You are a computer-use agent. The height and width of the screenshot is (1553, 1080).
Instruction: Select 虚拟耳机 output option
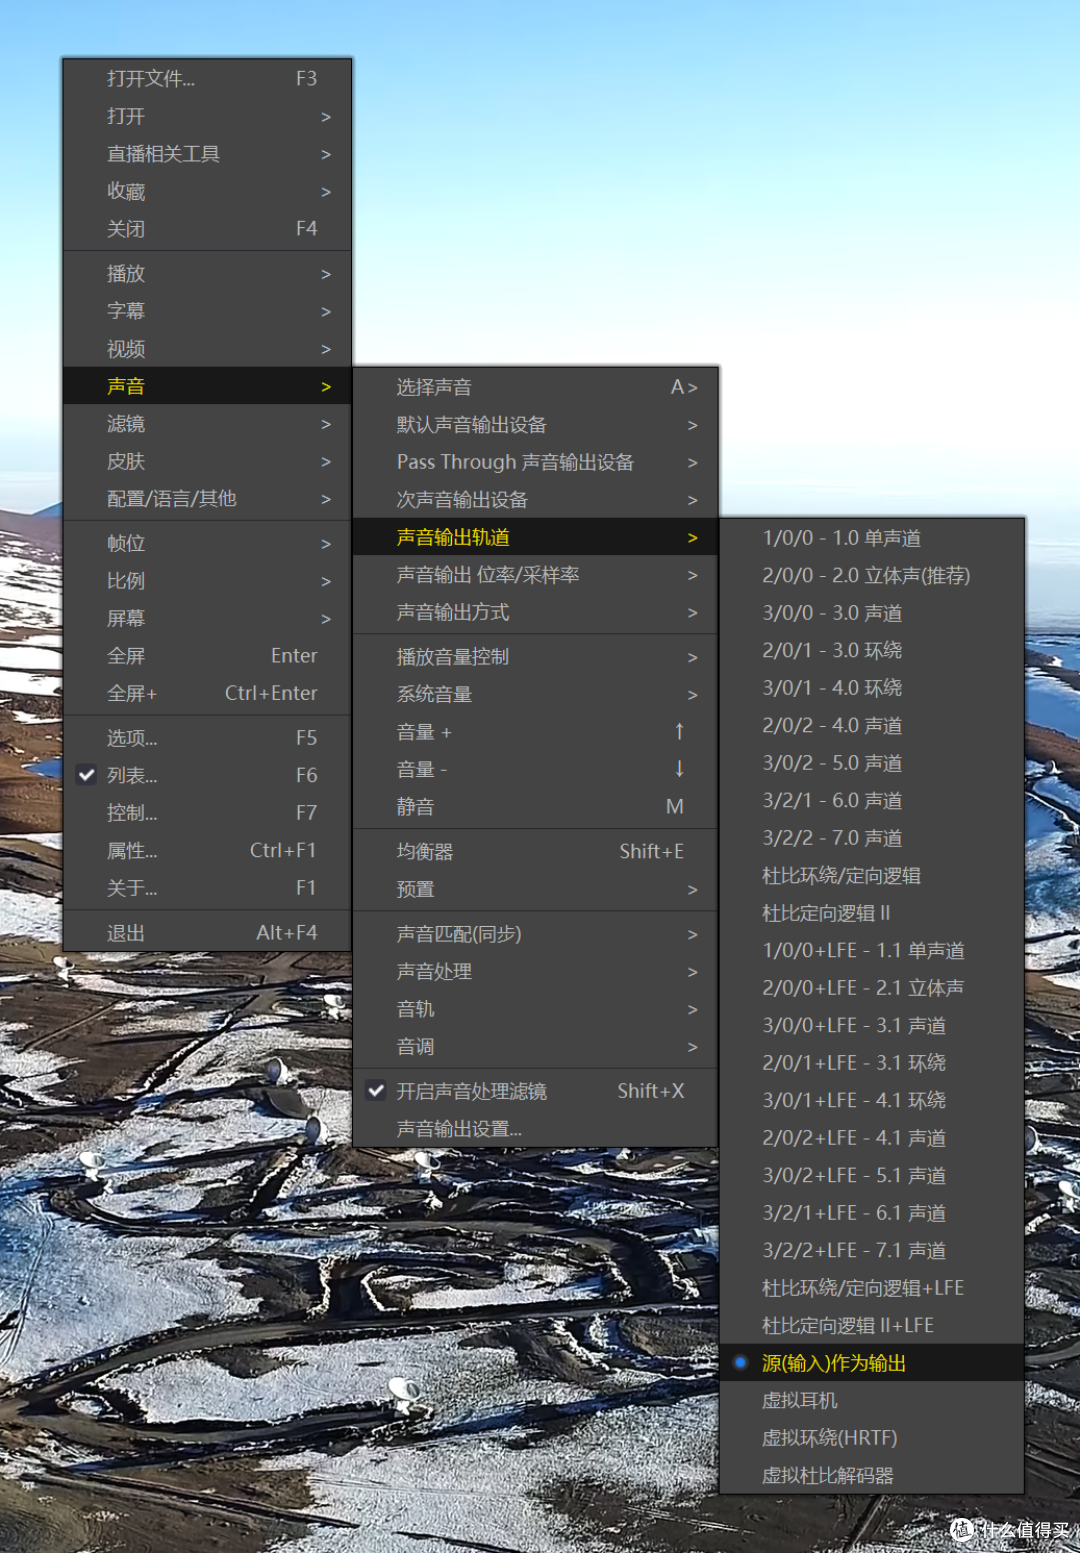coord(872,1401)
